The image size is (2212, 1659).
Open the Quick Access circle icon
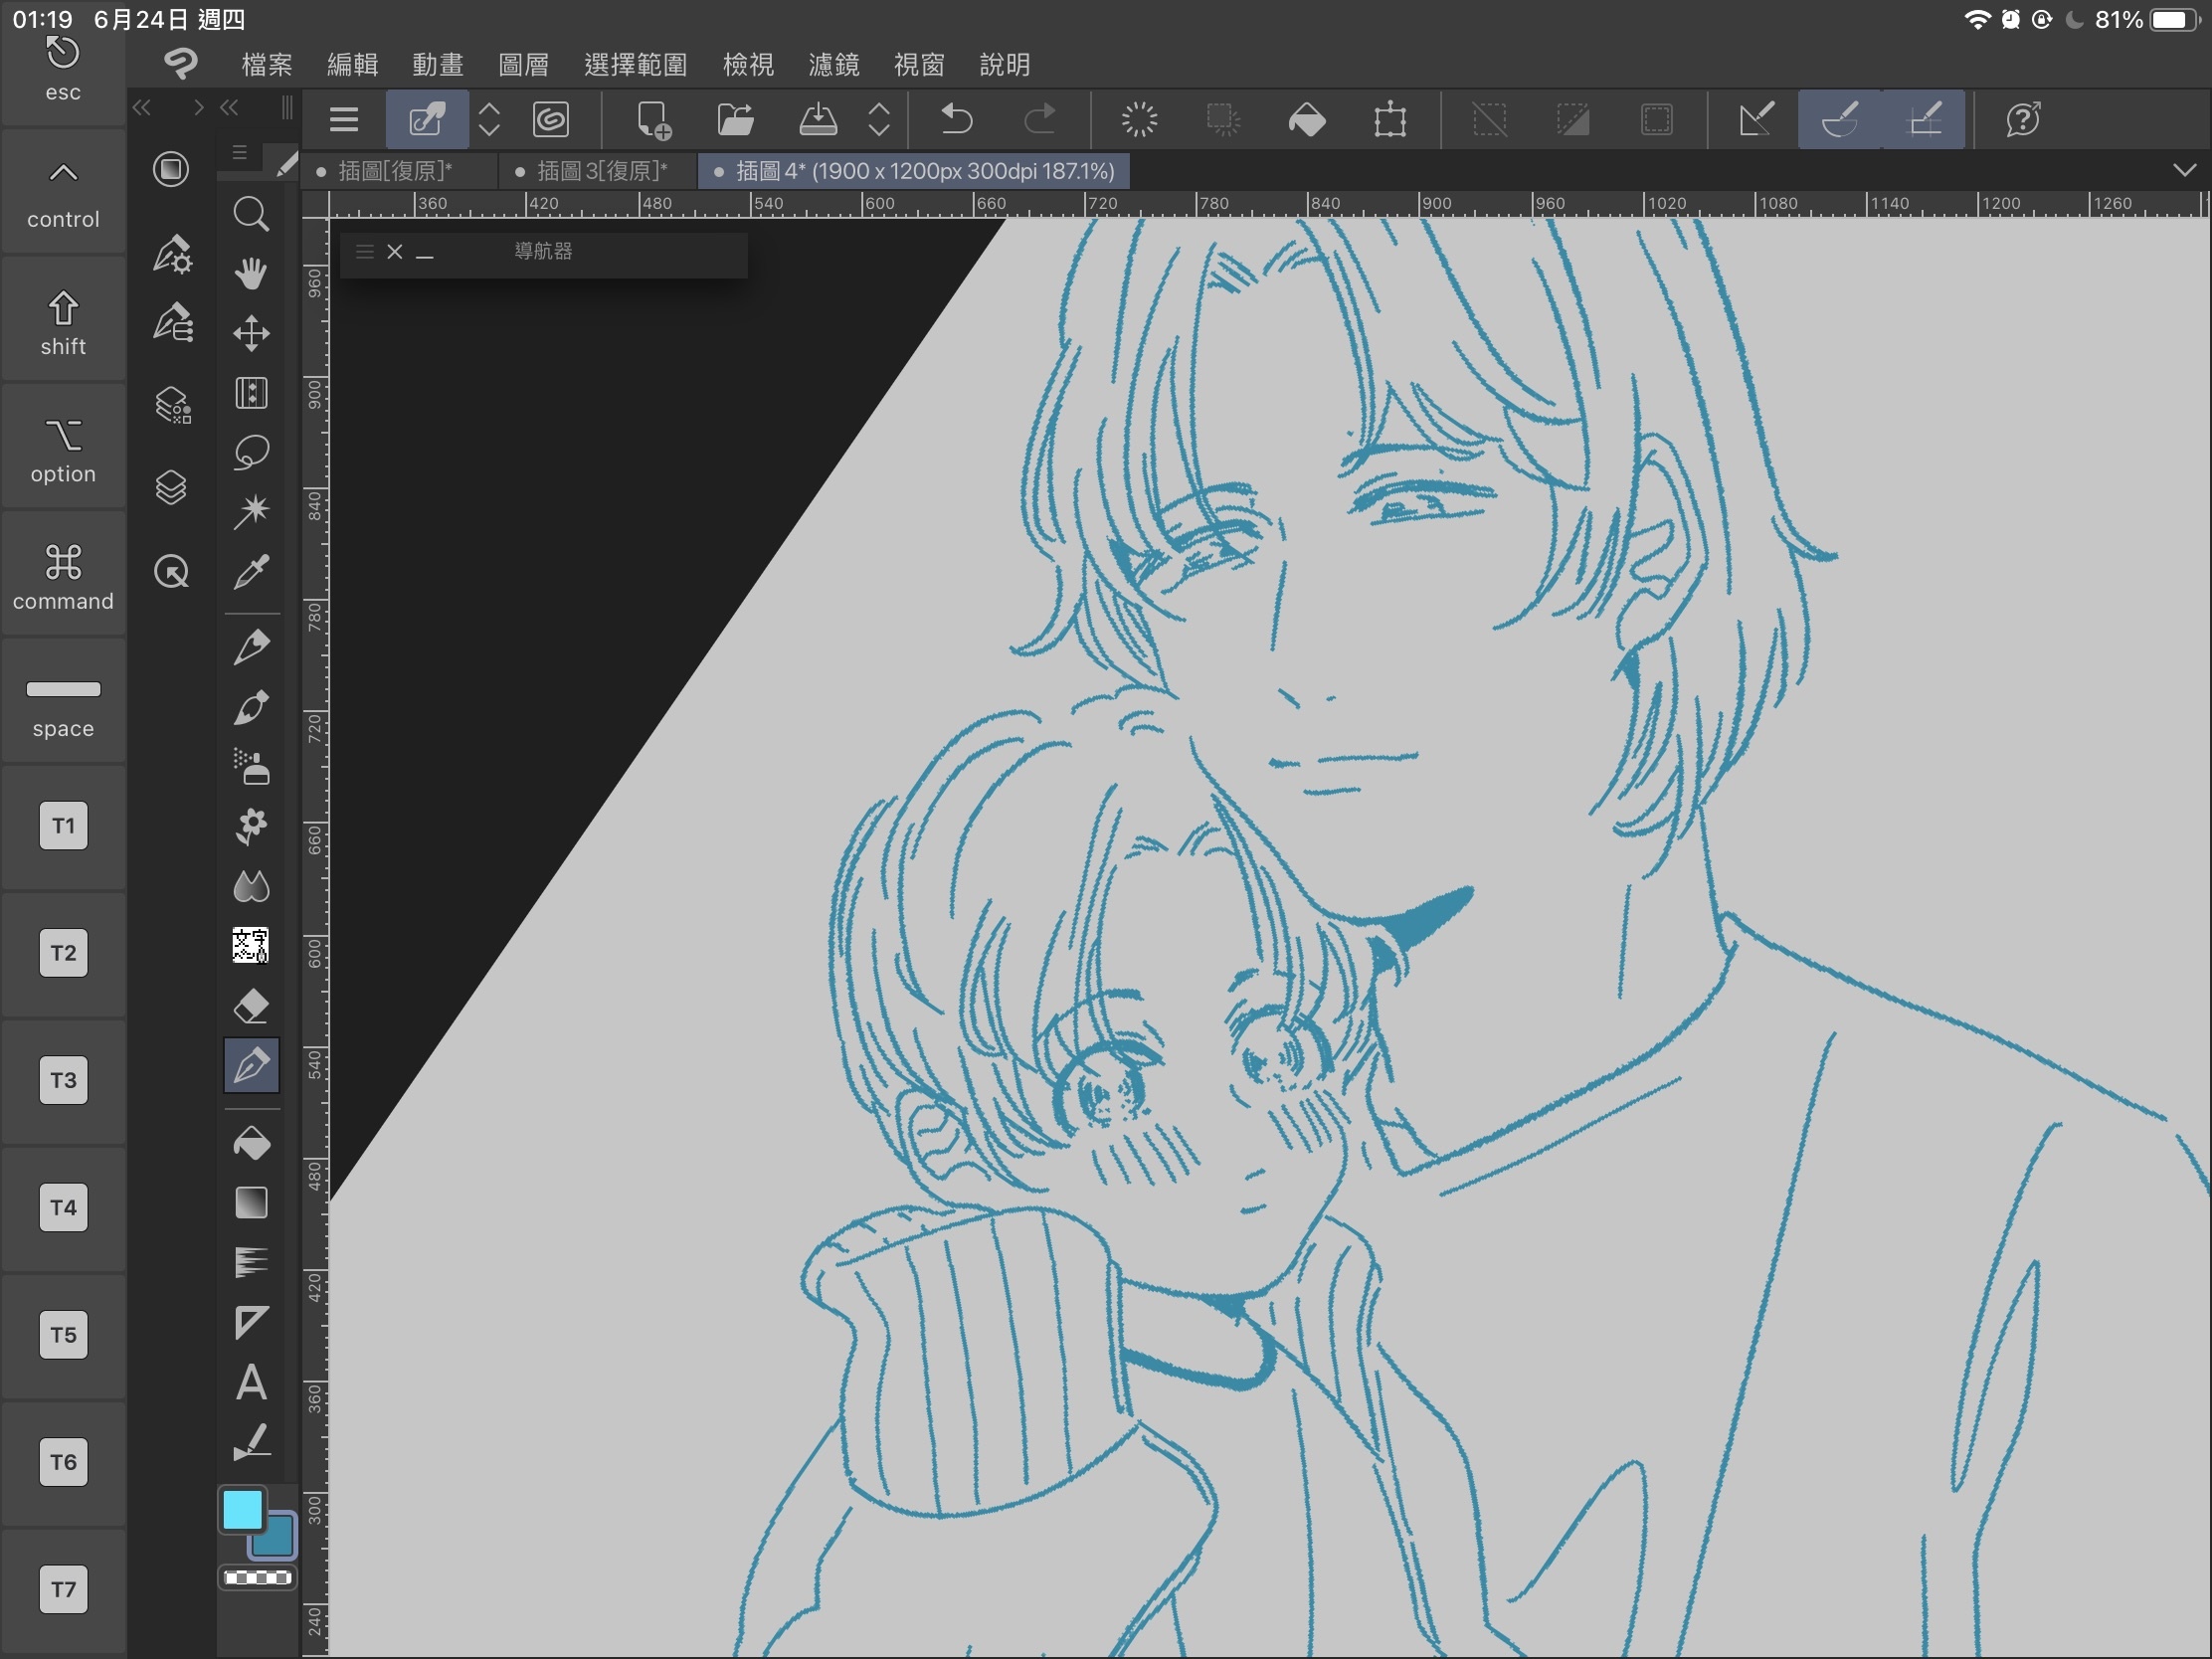[x=171, y=571]
